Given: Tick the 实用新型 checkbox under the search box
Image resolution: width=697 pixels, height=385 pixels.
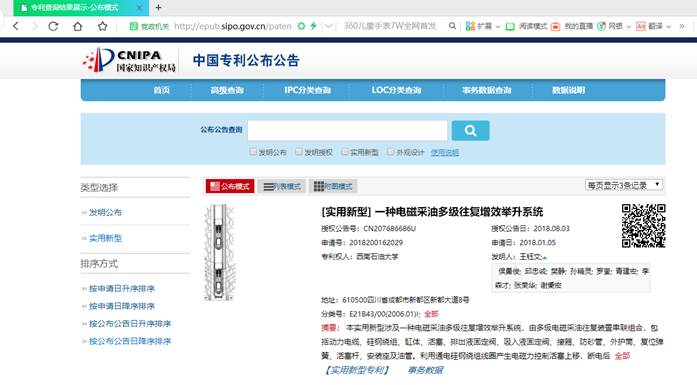Looking at the screenshot, I should [344, 152].
